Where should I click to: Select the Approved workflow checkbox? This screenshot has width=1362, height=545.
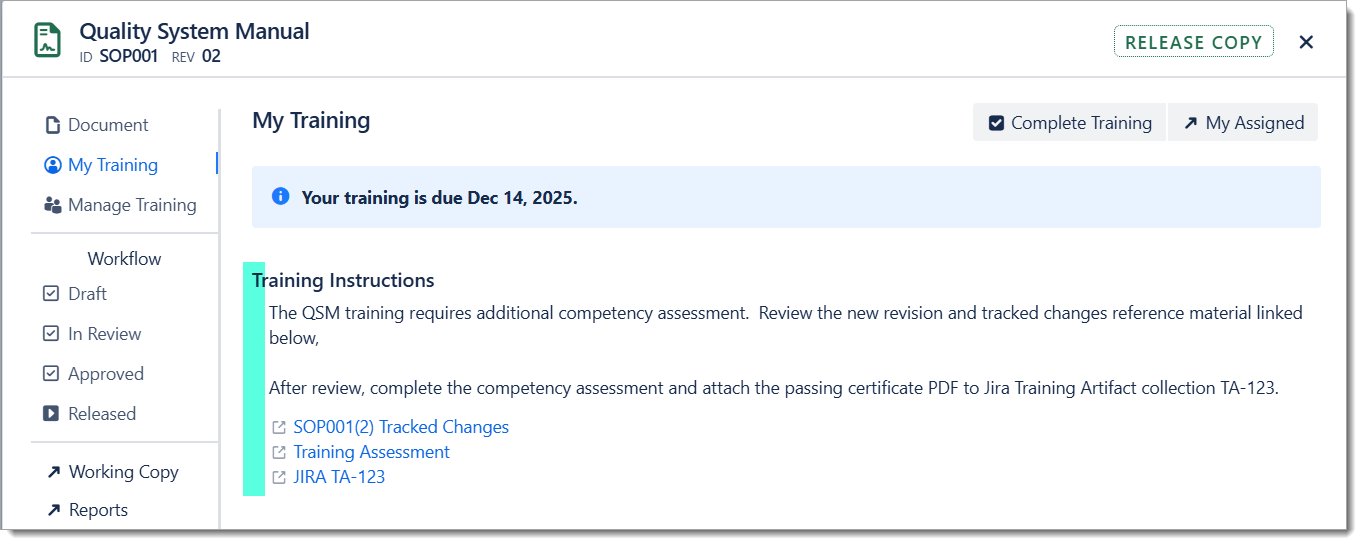point(51,374)
